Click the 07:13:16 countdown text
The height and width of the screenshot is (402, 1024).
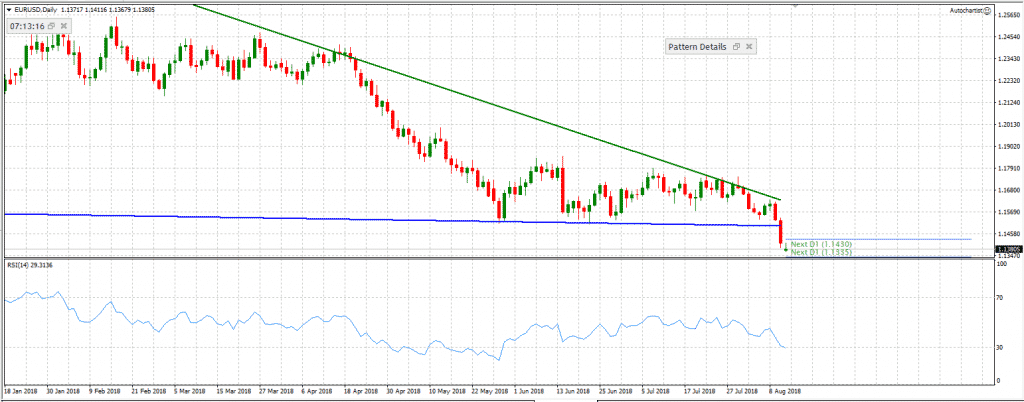click(x=27, y=26)
